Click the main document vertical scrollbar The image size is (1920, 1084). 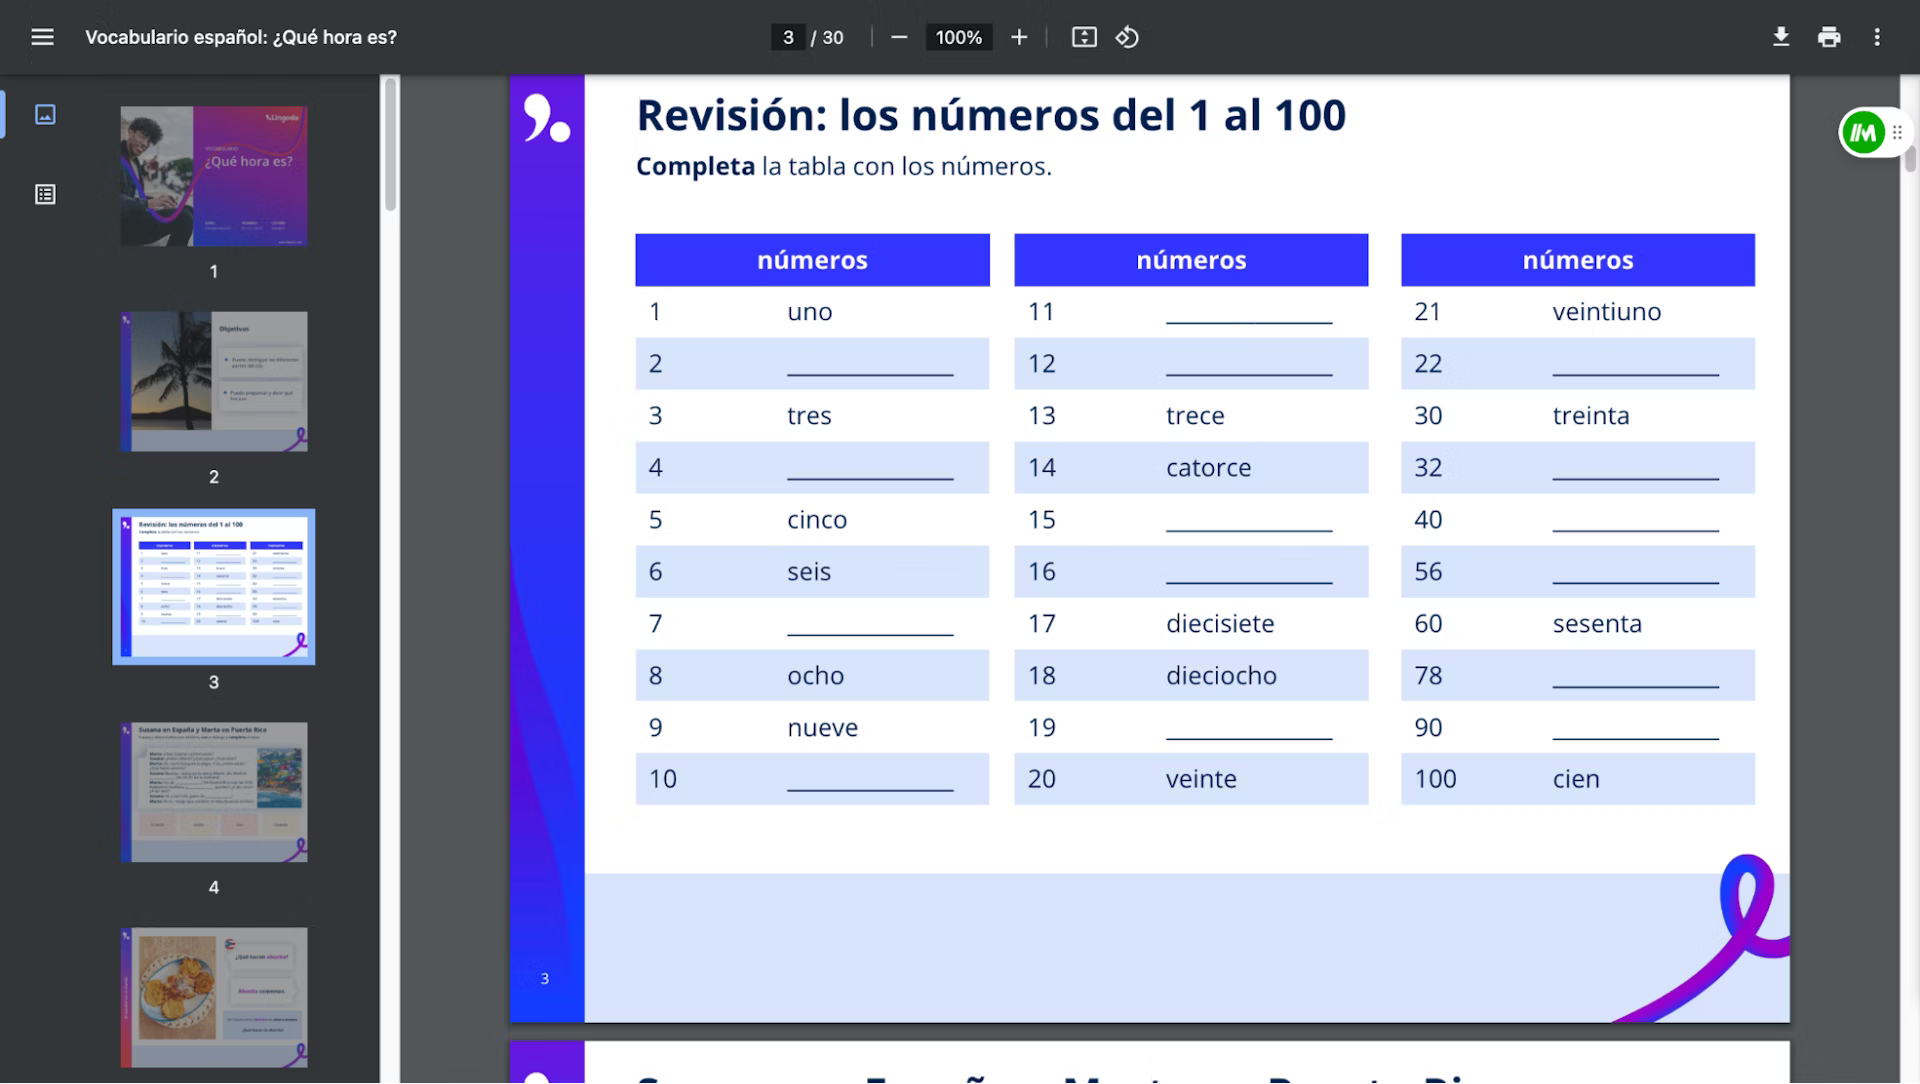click(x=1909, y=160)
